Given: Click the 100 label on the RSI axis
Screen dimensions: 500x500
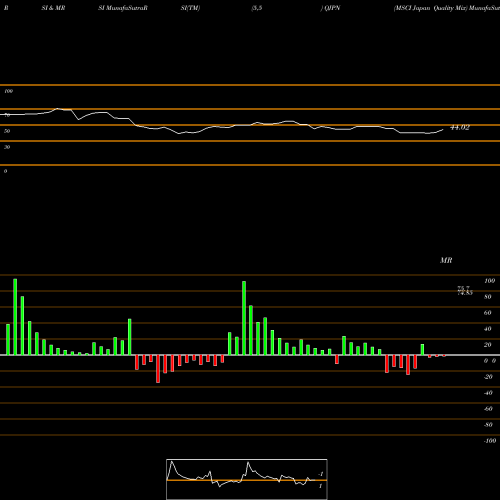Looking at the screenshot, I should pos(9,91).
